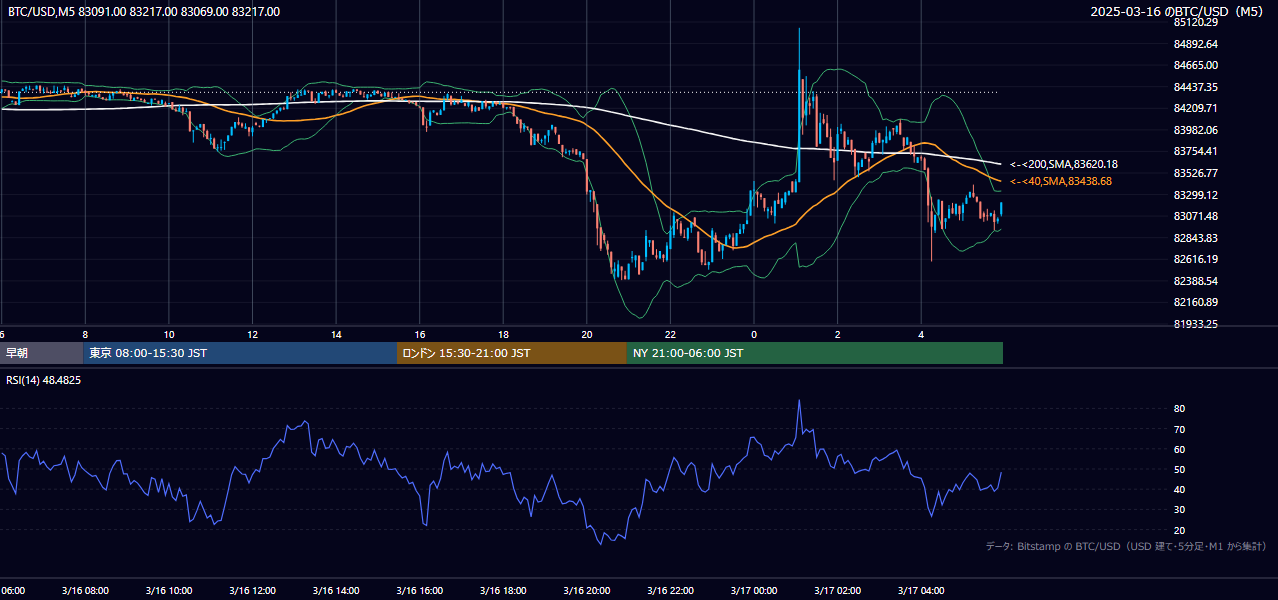Screen dimensions: 1278x600
Task: Click hour label 0 under price chart
Action: (754, 334)
